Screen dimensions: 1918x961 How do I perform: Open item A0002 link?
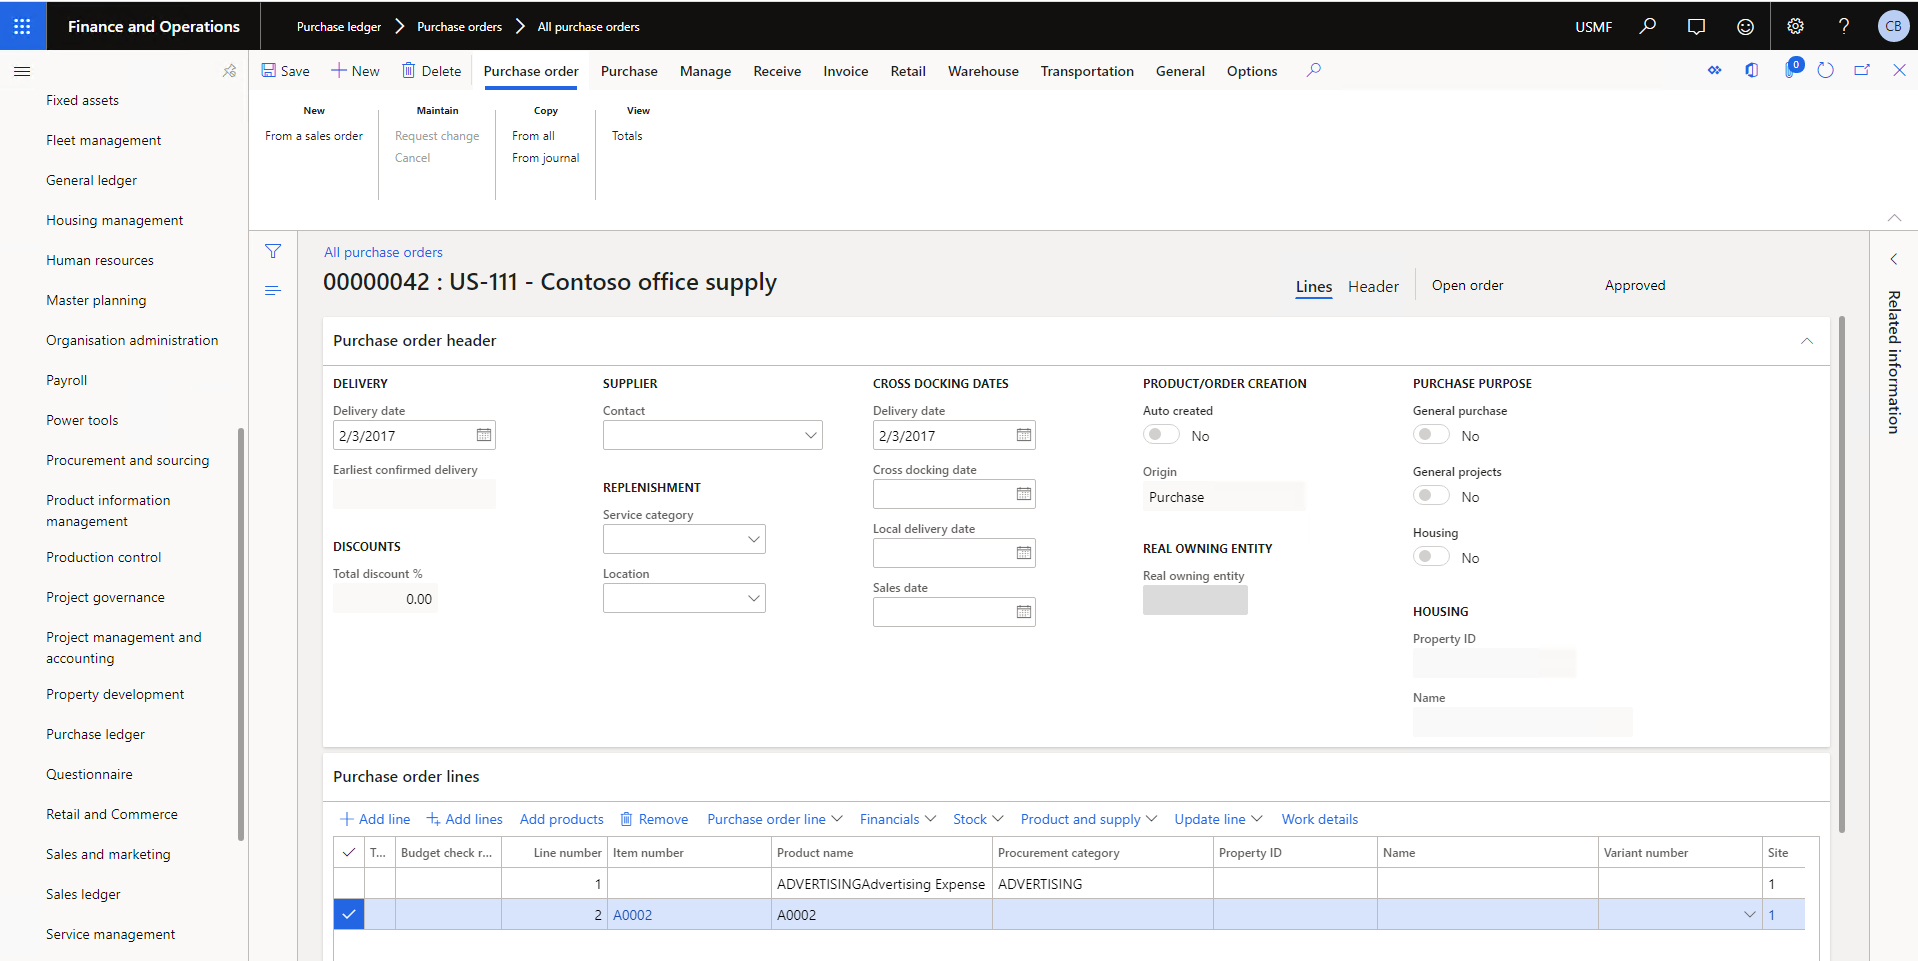632,915
